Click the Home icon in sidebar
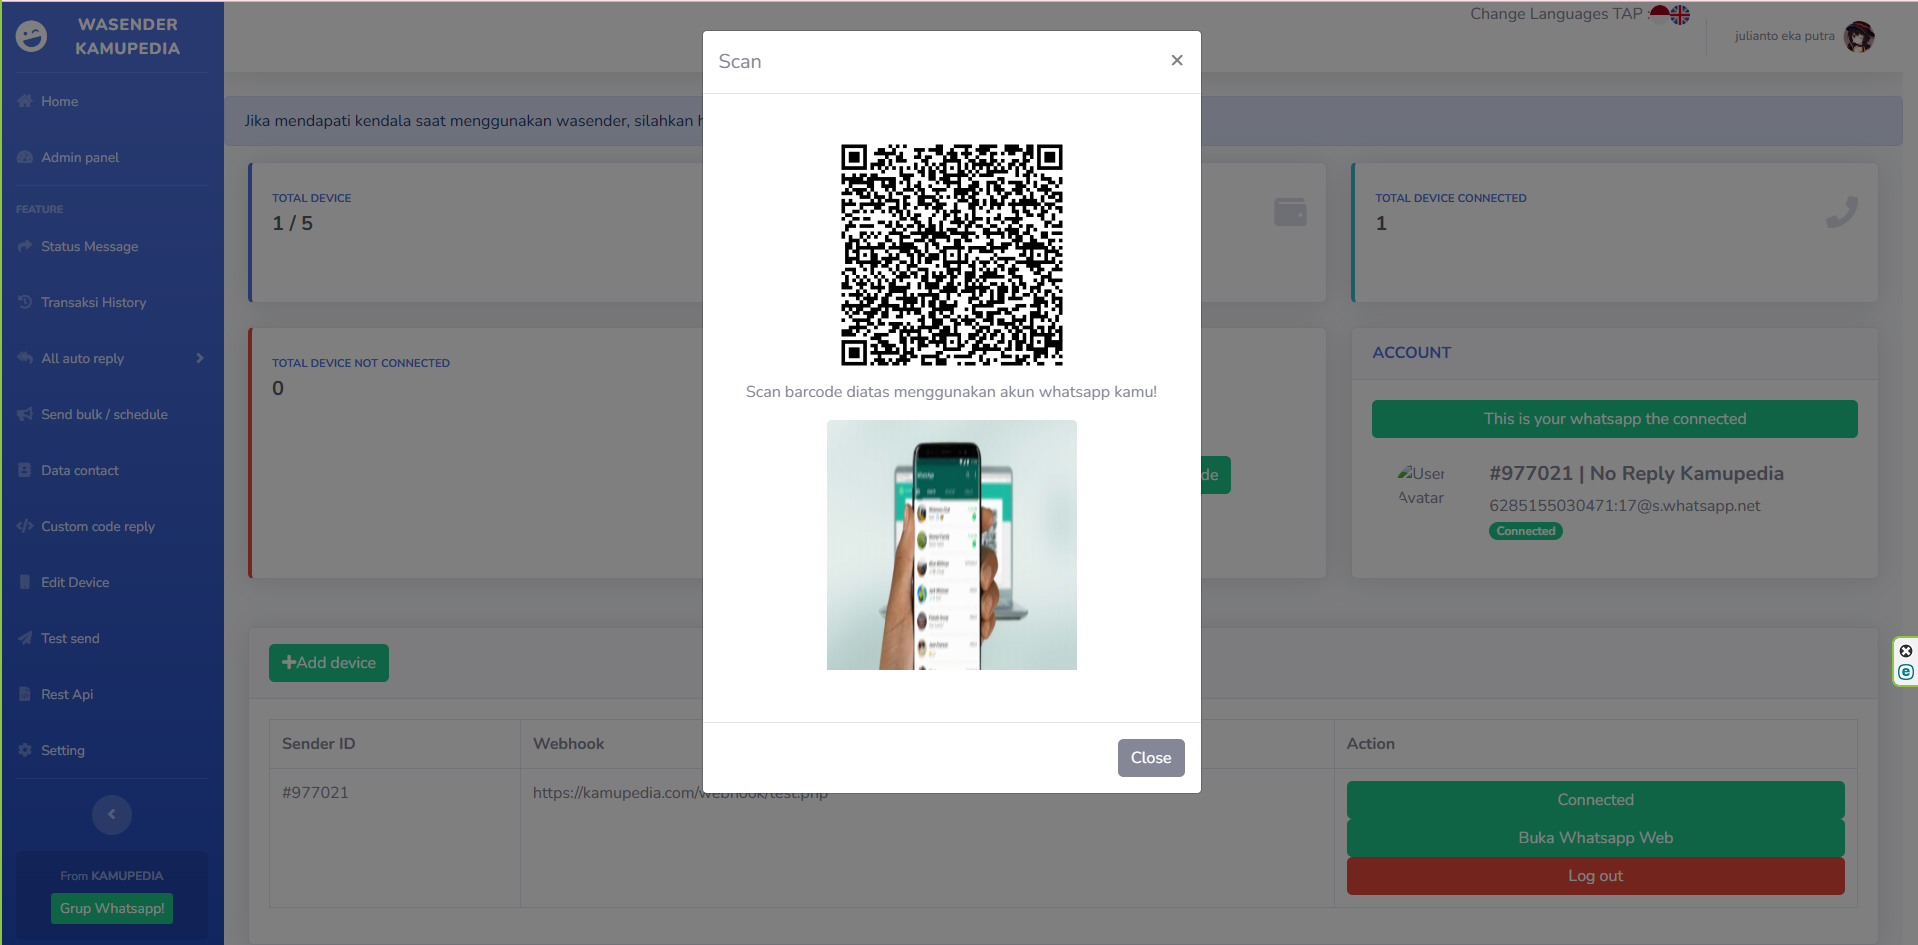 pos(25,101)
